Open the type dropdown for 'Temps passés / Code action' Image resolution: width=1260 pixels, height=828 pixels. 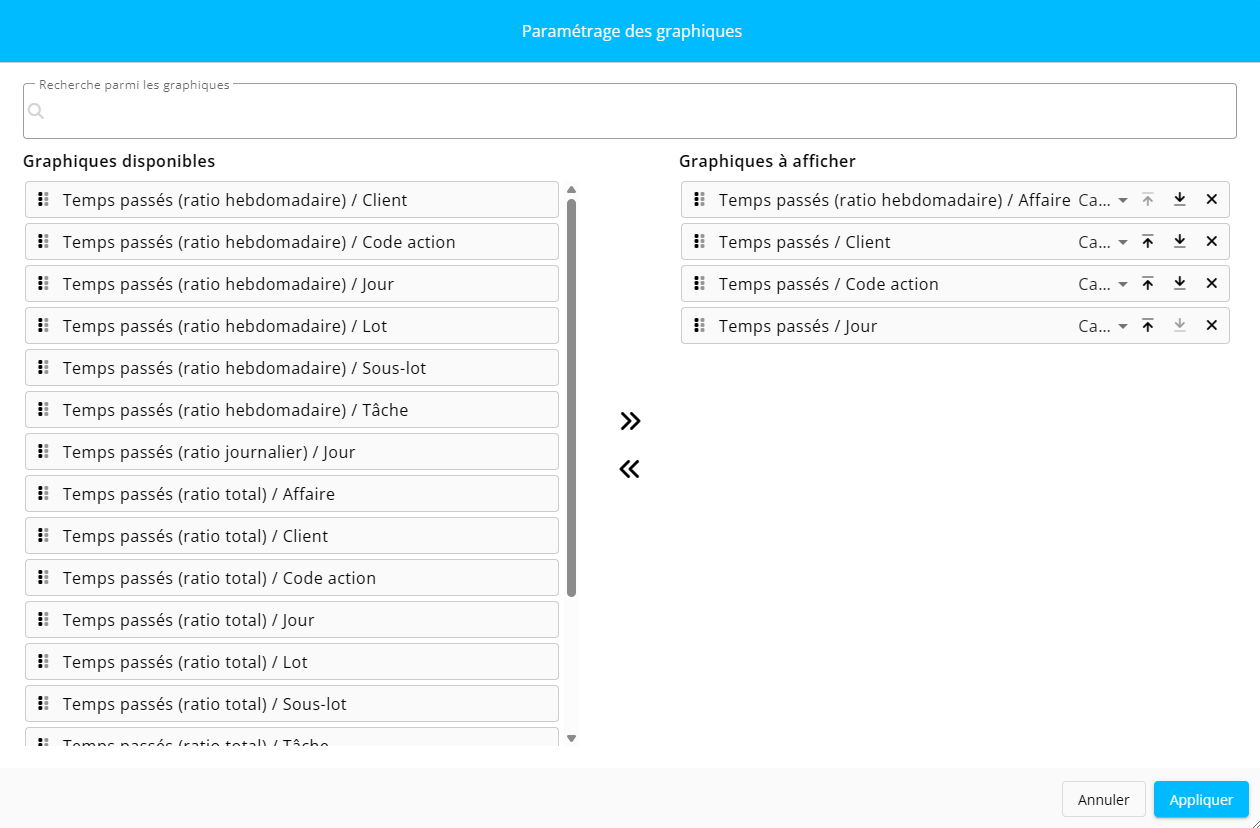pos(1104,284)
